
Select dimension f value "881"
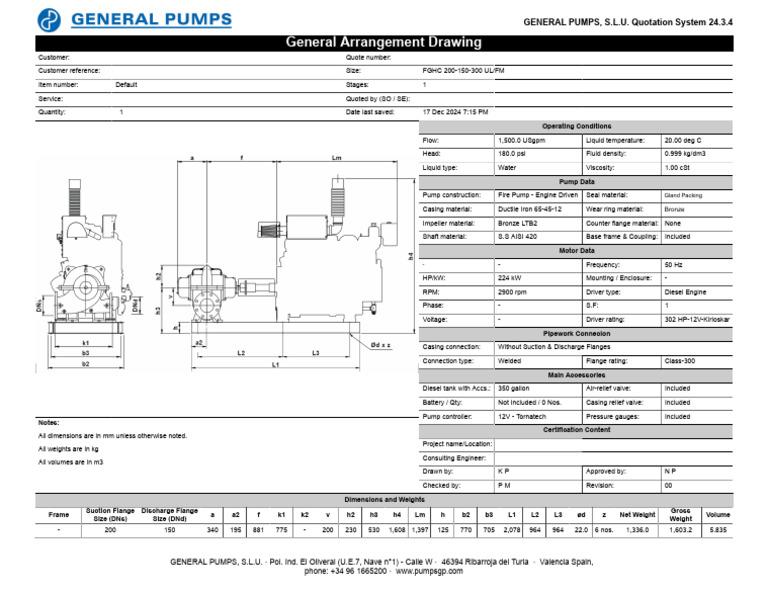pos(259,530)
